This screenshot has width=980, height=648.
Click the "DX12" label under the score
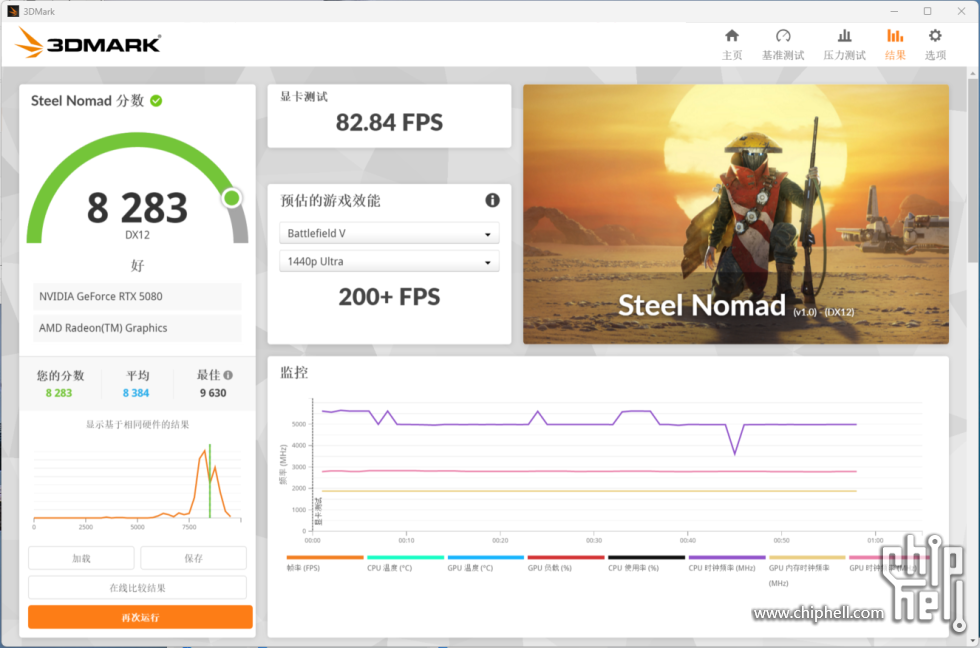click(x=137, y=235)
